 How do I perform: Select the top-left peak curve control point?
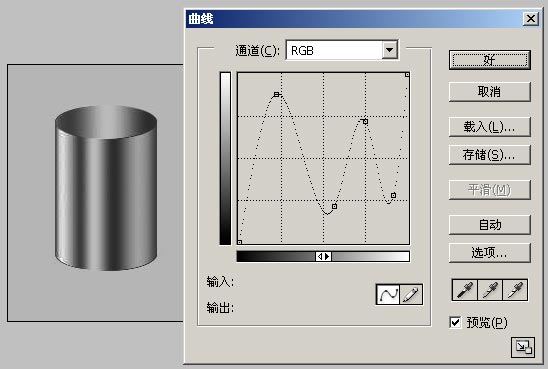pyautogui.click(x=277, y=94)
